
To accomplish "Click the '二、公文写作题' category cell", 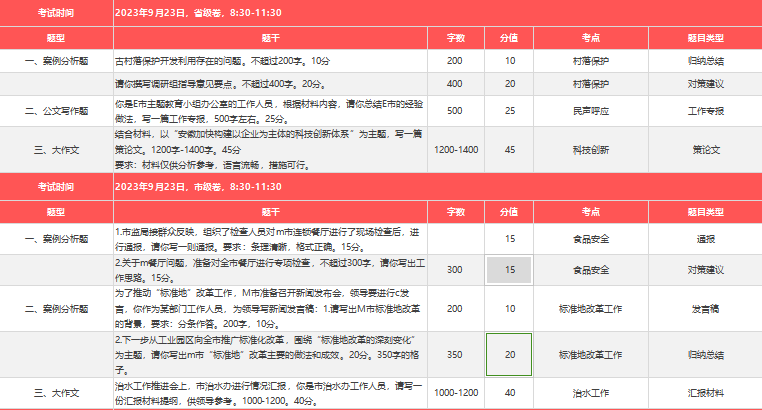I will pyautogui.click(x=56, y=110).
